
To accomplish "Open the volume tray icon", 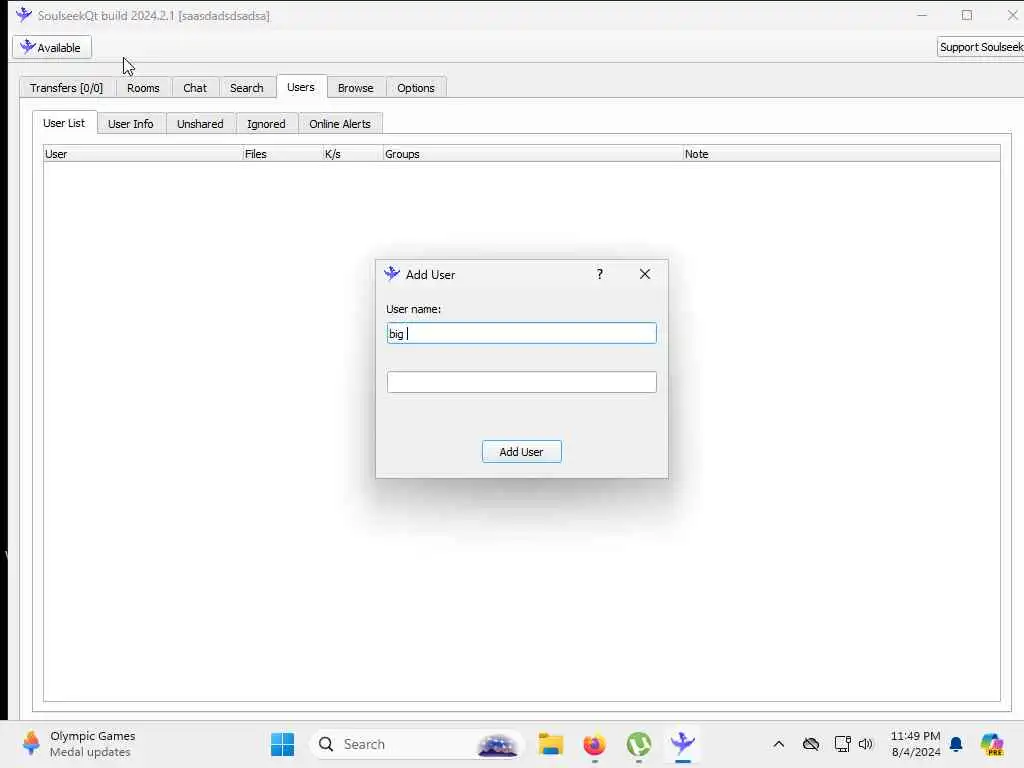I will pos(866,744).
